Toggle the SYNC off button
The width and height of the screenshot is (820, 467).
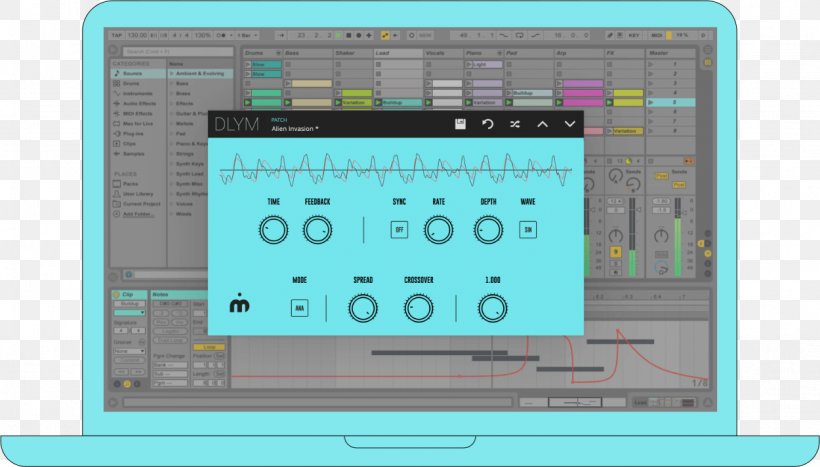coord(399,230)
